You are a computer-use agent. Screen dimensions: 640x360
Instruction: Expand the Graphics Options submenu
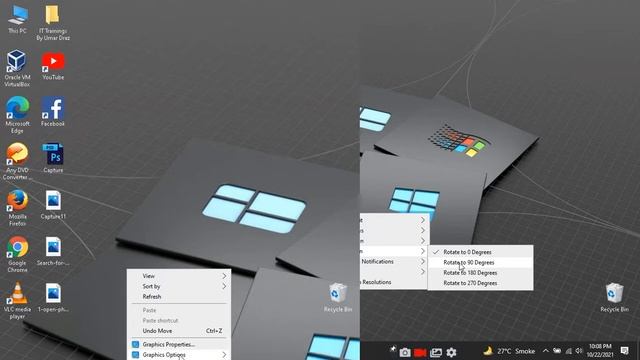[x=180, y=355]
